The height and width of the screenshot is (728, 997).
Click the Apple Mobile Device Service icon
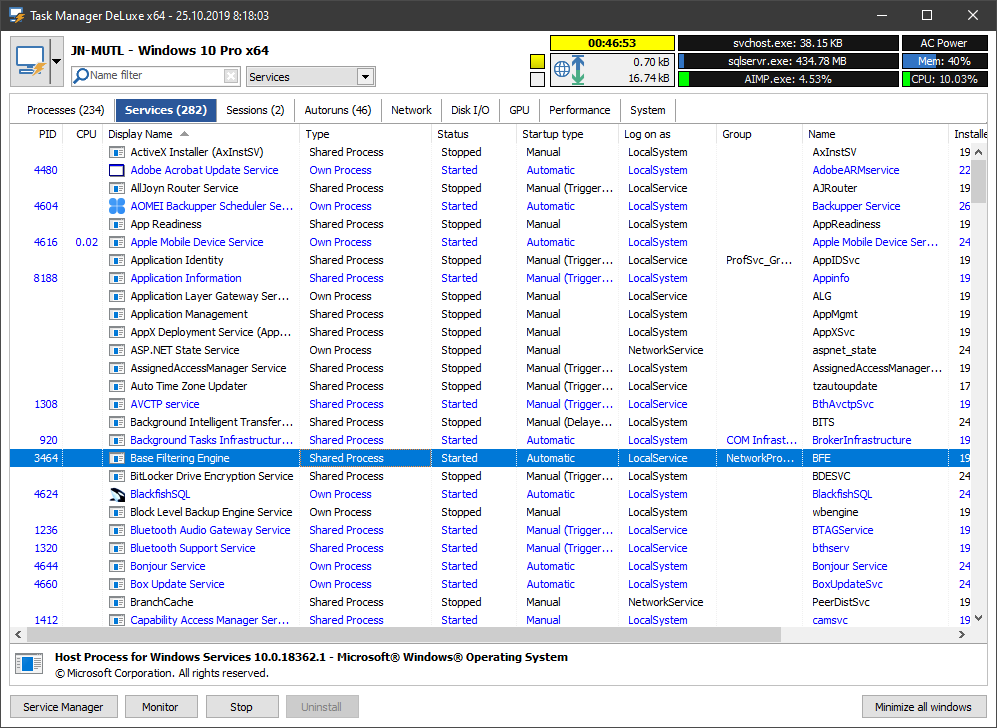click(116, 242)
